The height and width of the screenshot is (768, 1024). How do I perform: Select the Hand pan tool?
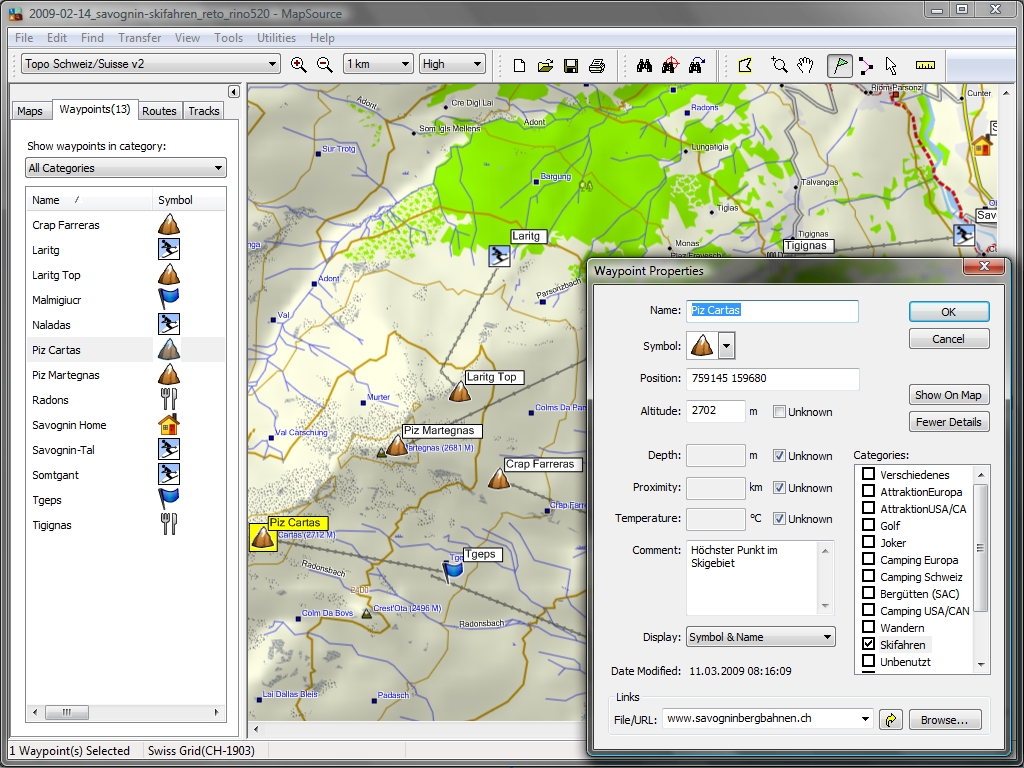805,65
